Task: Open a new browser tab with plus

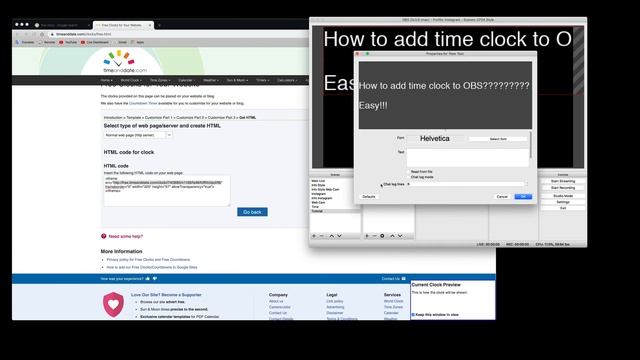Action: (x=160, y=25)
